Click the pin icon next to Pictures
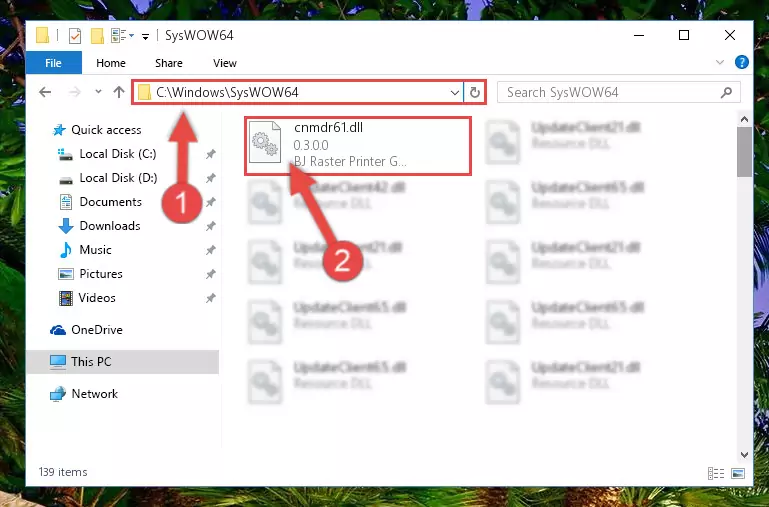The height and width of the screenshot is (507, 769). (210, 274)
